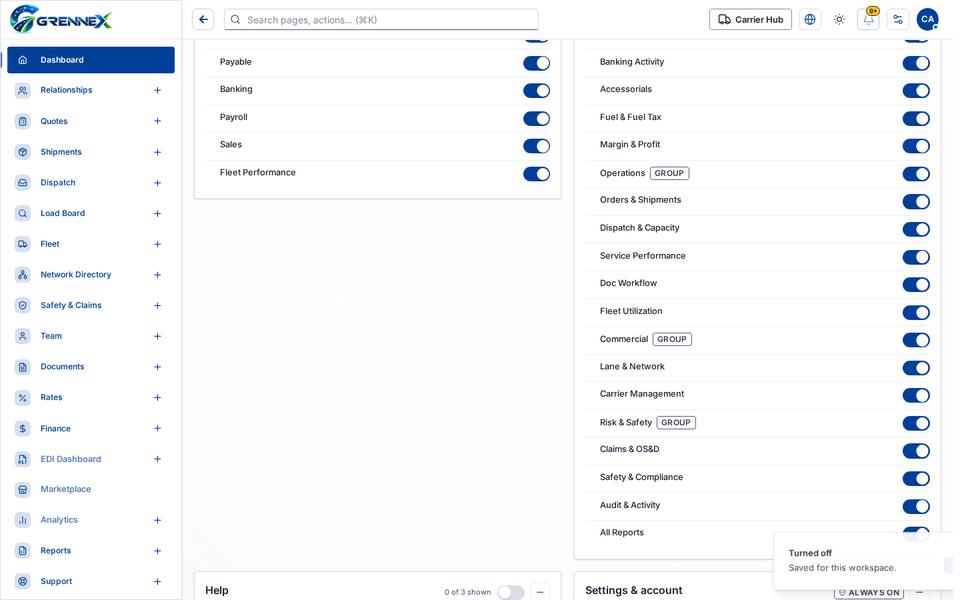Expand the Load Board plus
Viewport: 960px width, 600px height.
(157, 213)
